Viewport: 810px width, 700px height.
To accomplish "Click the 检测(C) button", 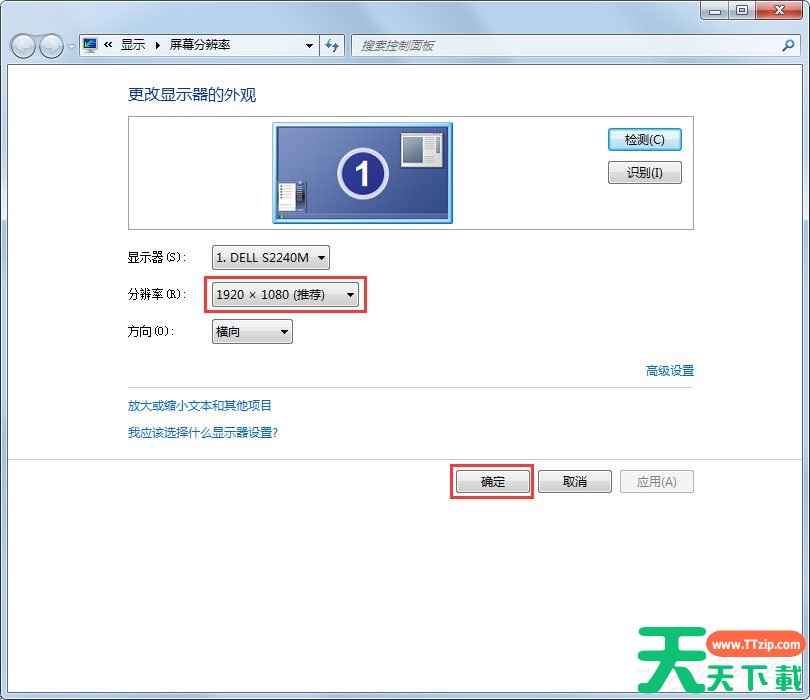I will [x=645, y=139].
